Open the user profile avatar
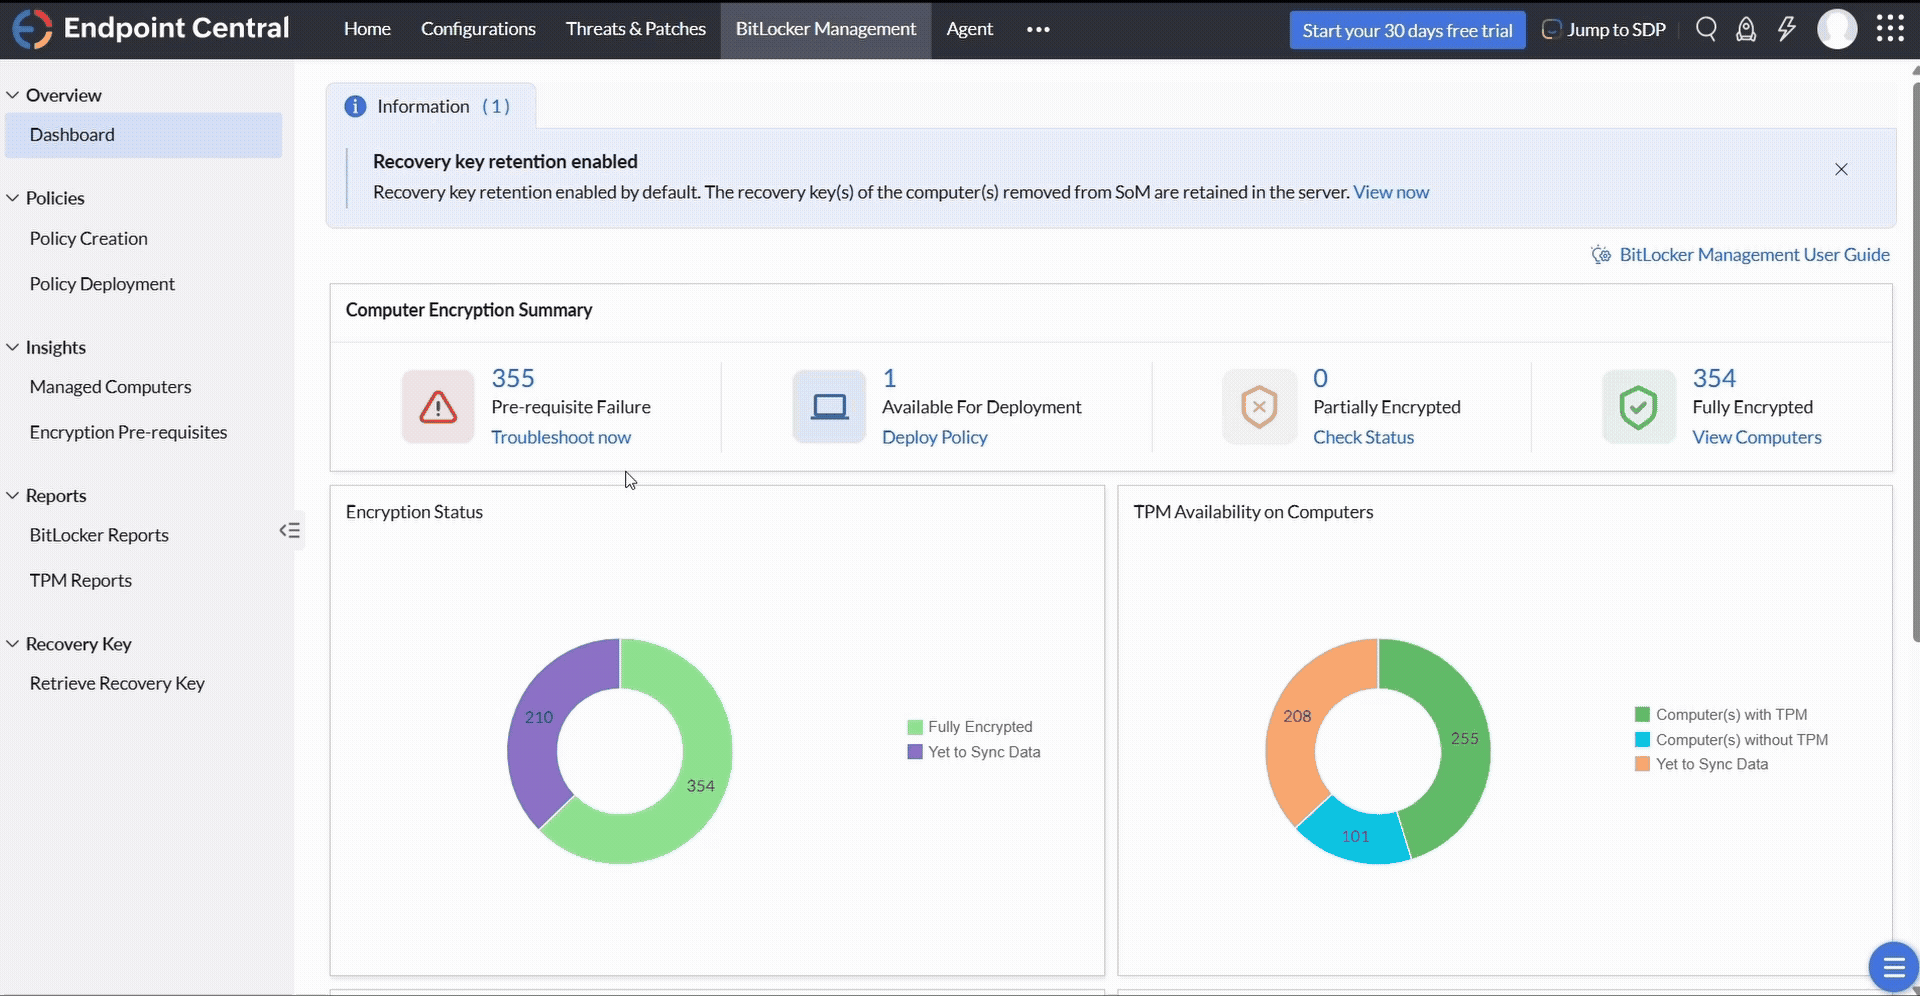Image resolution: width=1920 pixels, height=996 pixels. 1837,29
